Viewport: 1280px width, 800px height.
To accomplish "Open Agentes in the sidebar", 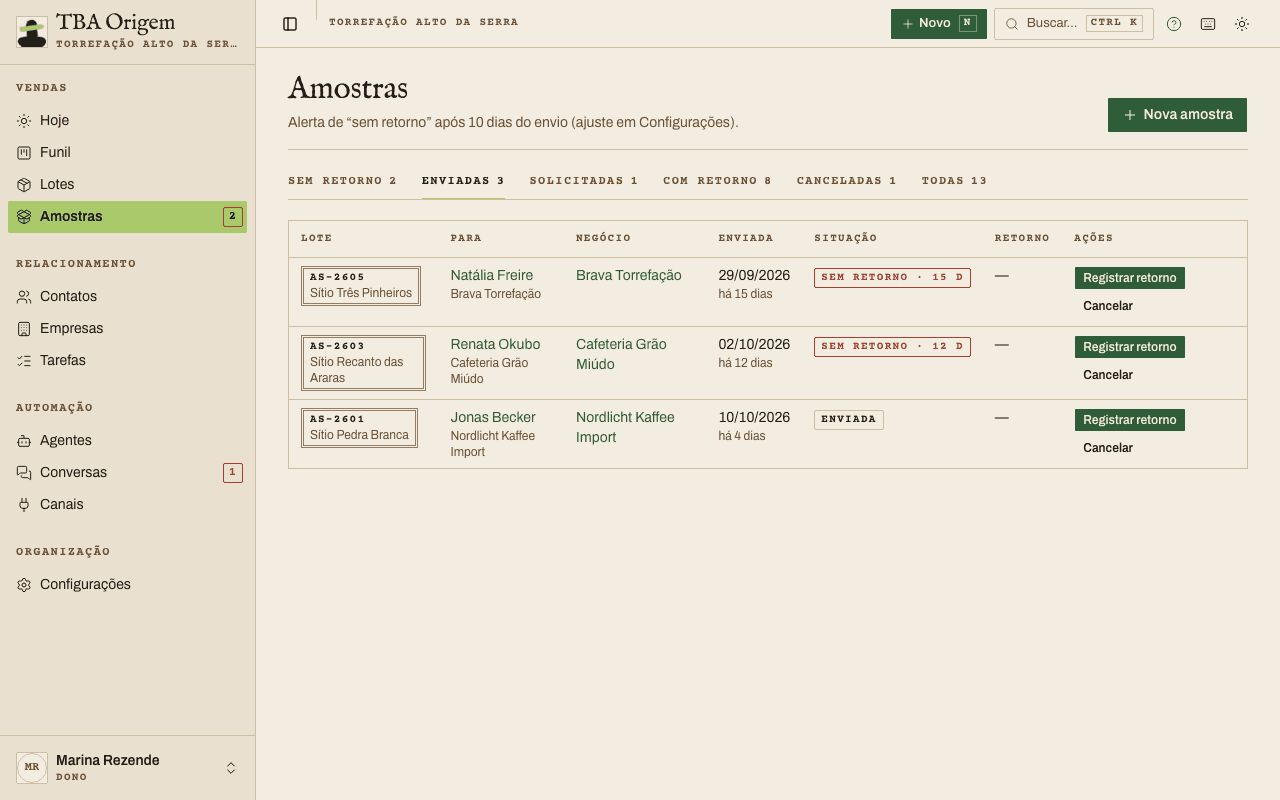I will [x=127, y=440].
